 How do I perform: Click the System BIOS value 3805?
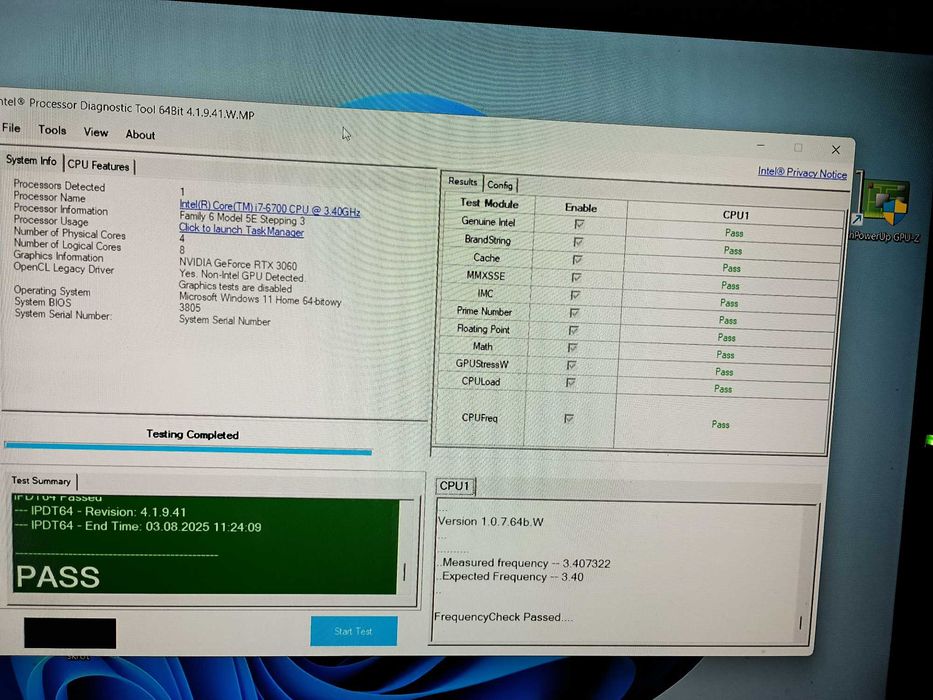pos(190,308)
